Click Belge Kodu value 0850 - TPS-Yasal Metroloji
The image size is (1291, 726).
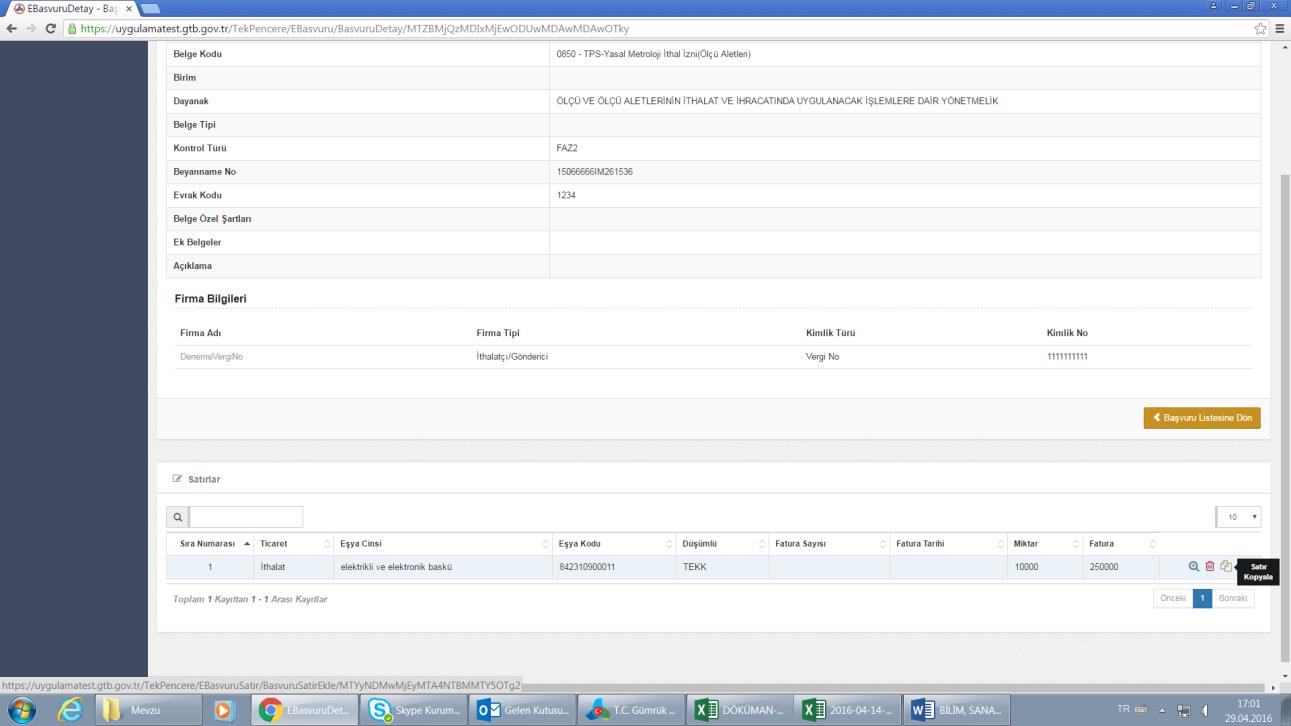coord(653,54)
